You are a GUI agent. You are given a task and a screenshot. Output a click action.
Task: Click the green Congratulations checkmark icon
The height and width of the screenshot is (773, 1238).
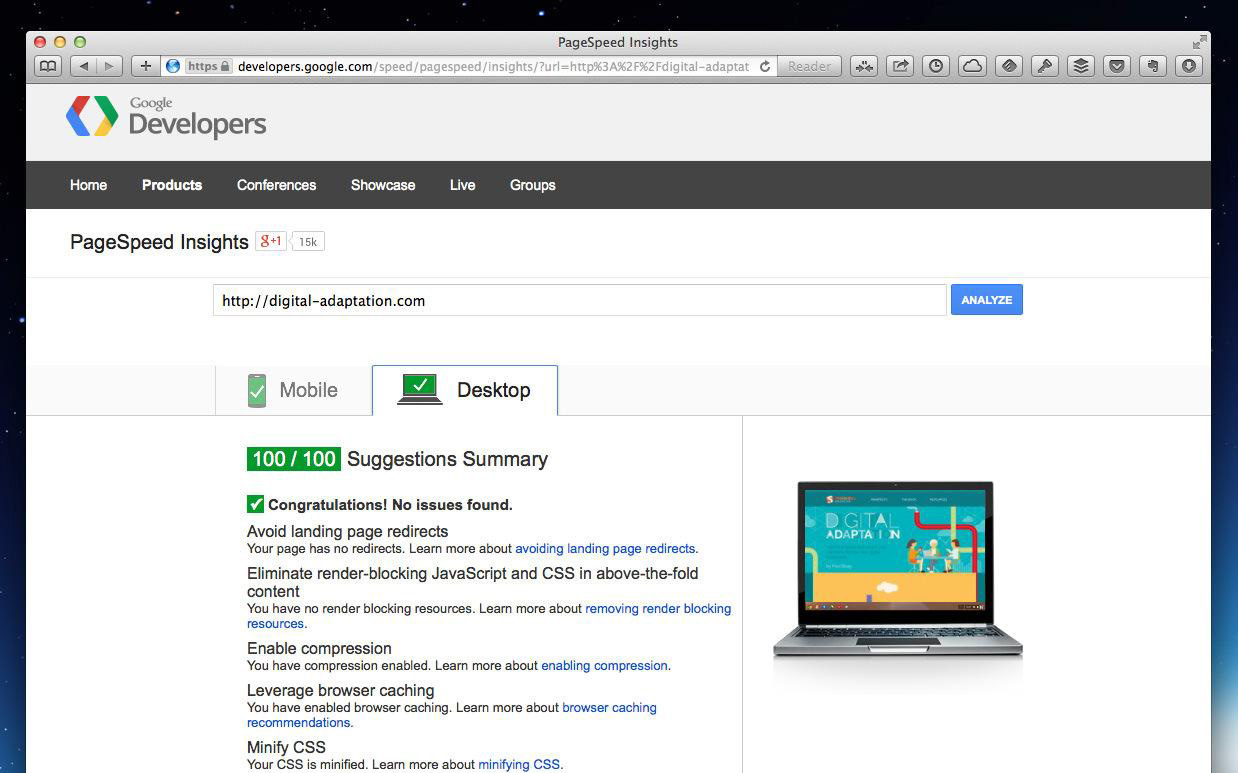tap(256, 504)
